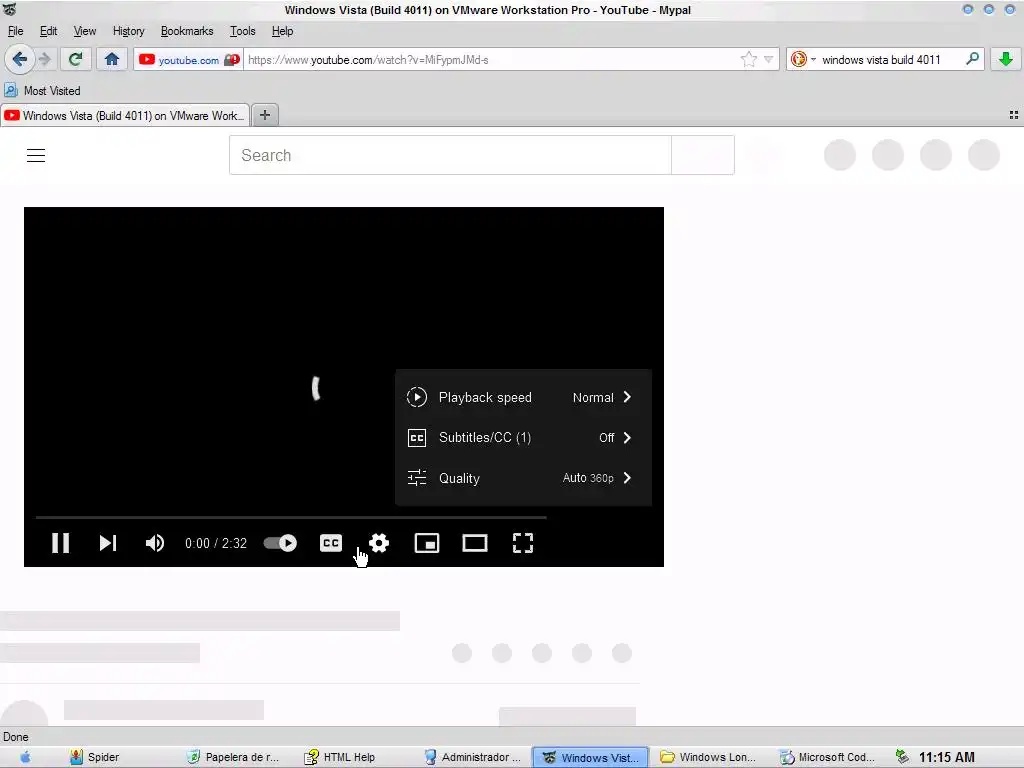Screen dimensions: 1024x768
Task: Toggle subtitles with the CC player button
Action: [331, 543]
